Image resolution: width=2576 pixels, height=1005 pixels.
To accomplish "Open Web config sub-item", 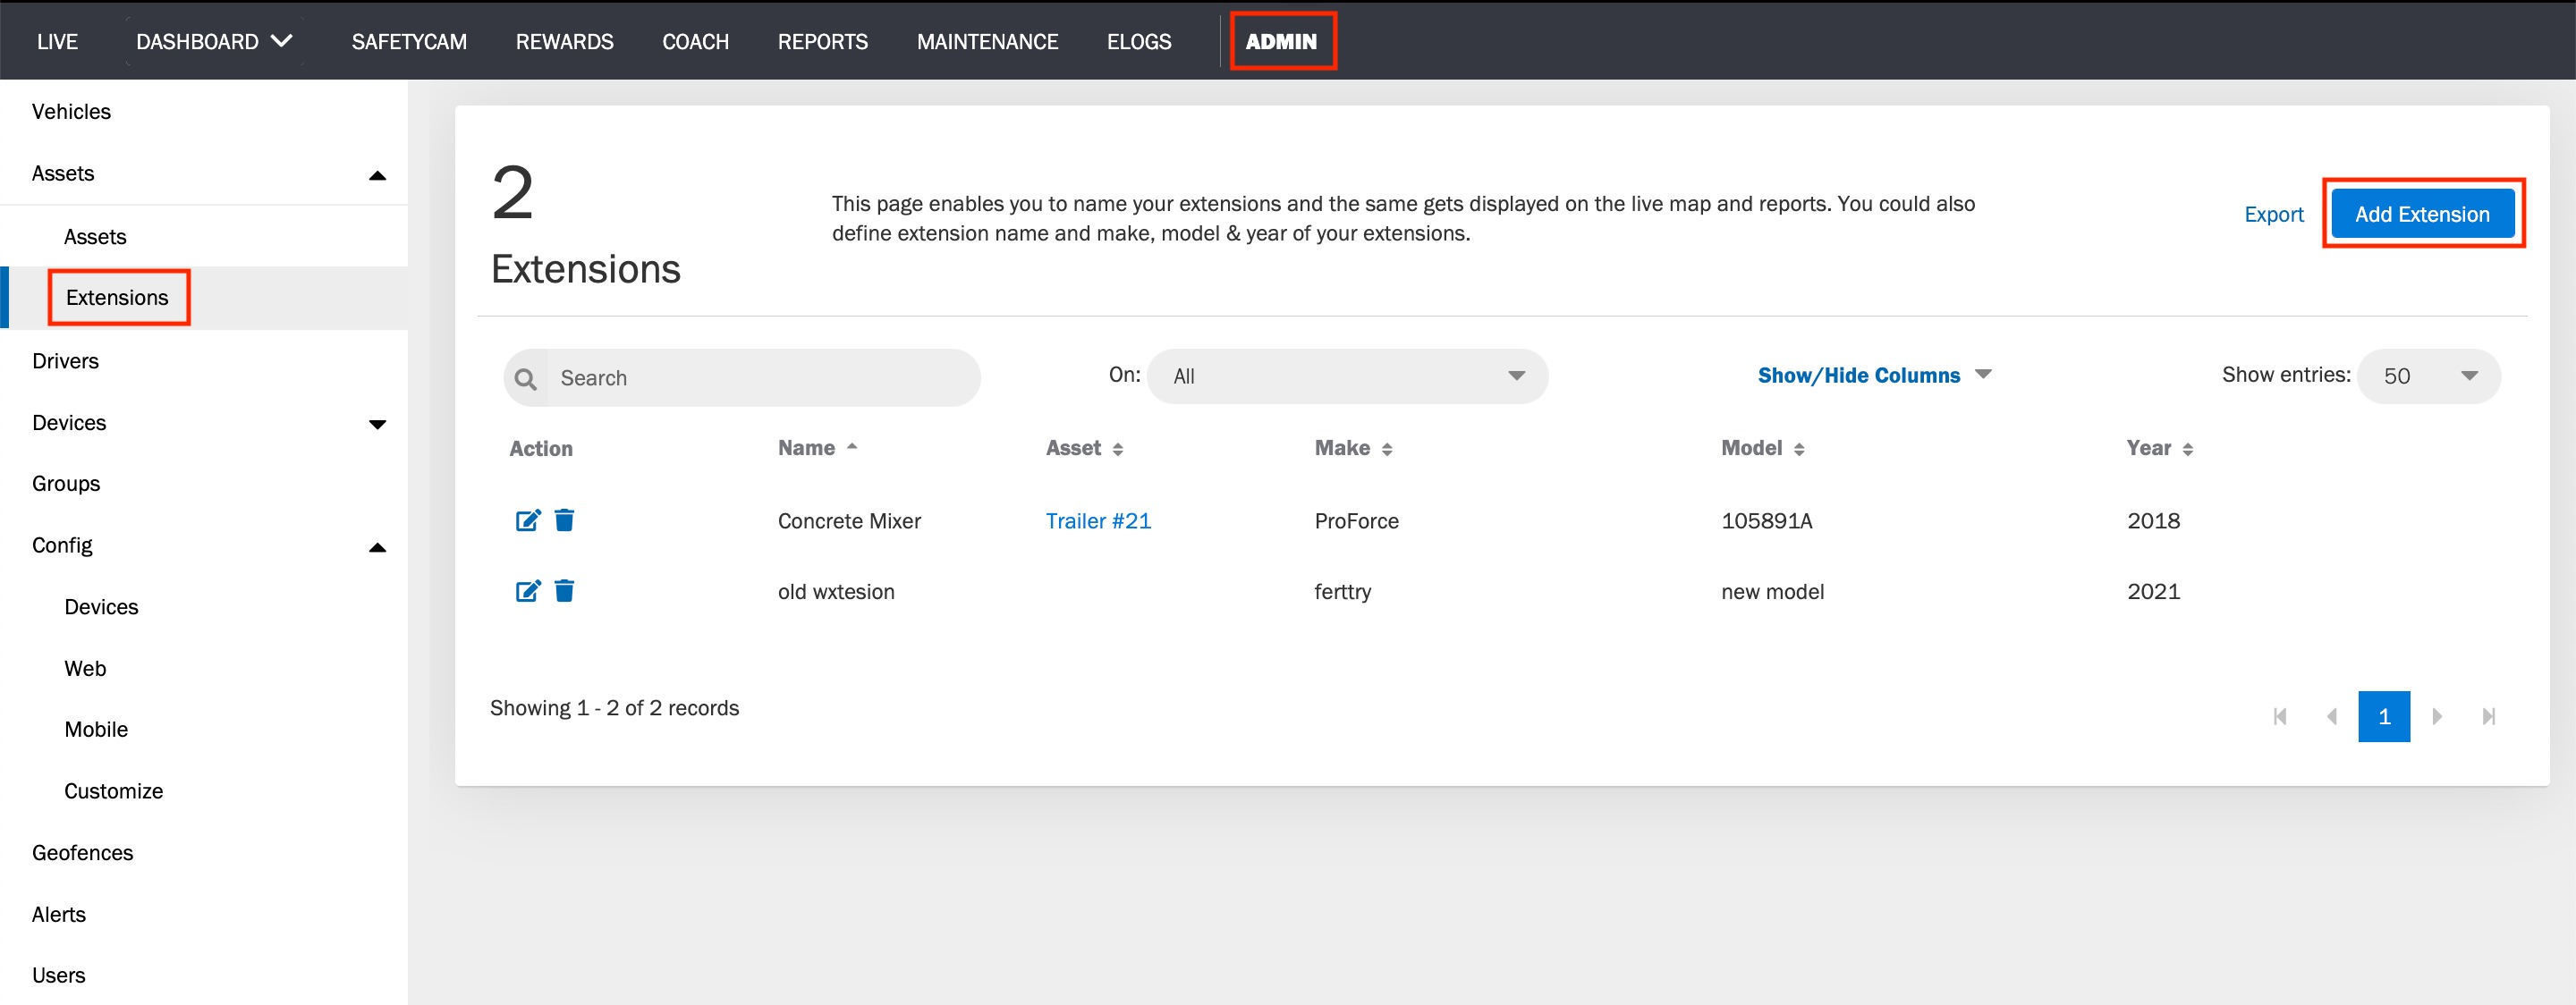I will coord(85,668).
